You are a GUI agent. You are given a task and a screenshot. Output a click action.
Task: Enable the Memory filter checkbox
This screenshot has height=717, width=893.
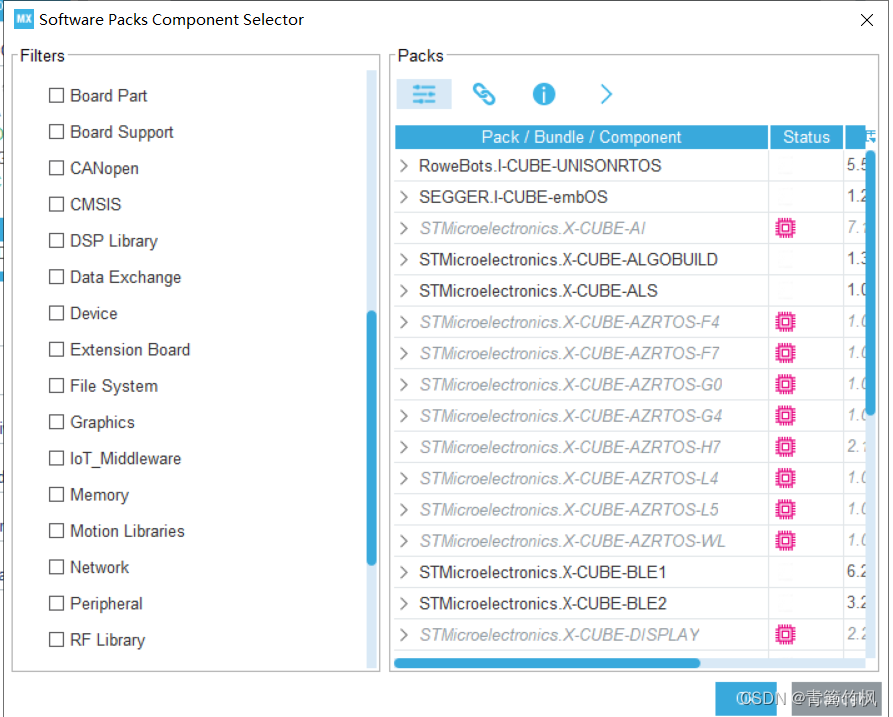[x=56, y=494]
